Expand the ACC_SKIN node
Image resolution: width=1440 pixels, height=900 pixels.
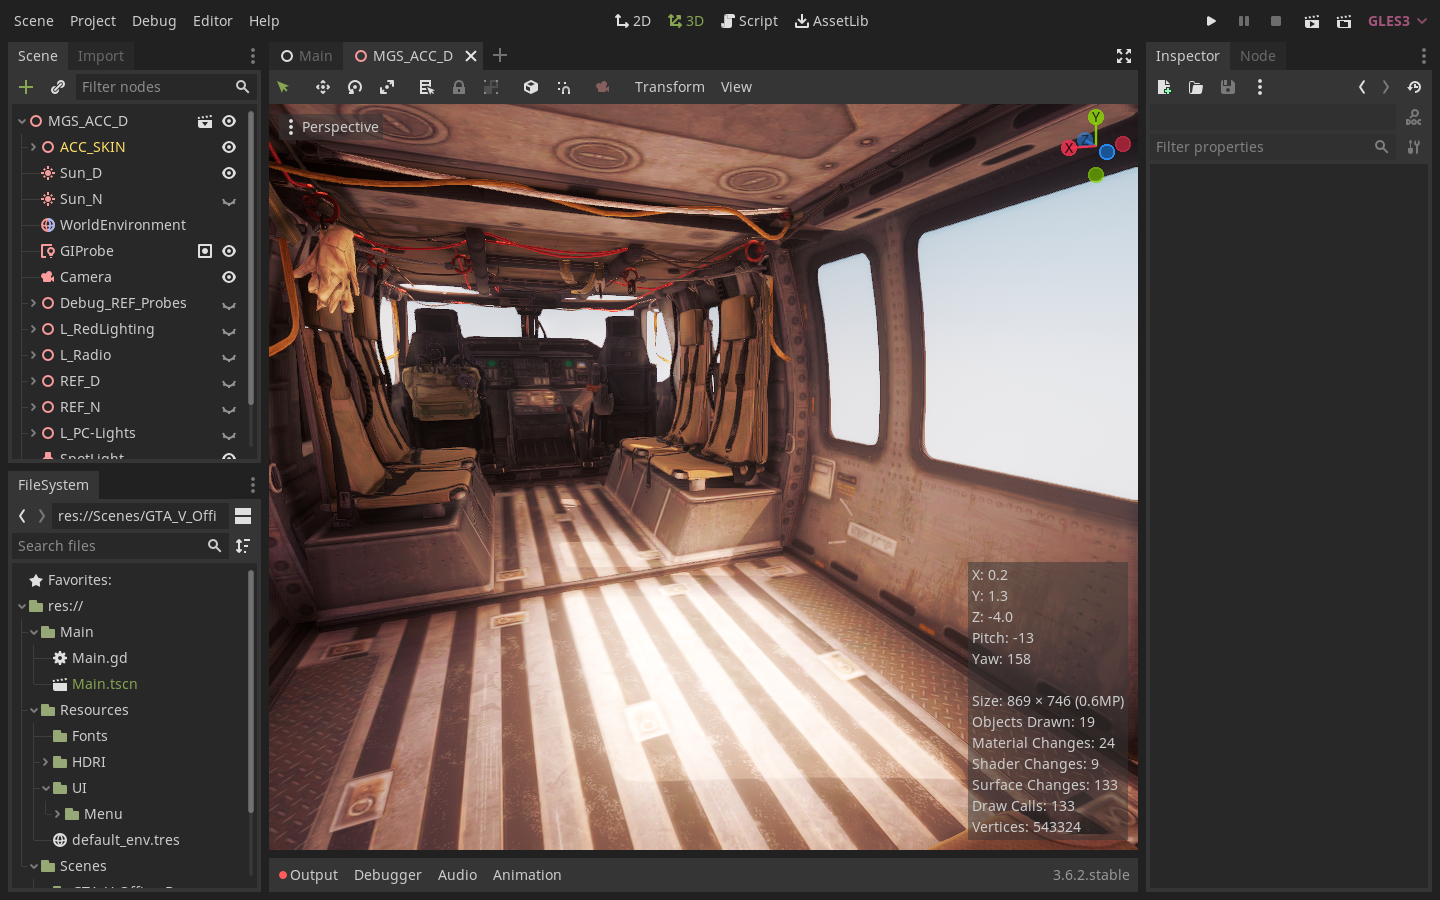tap(33, 147)
